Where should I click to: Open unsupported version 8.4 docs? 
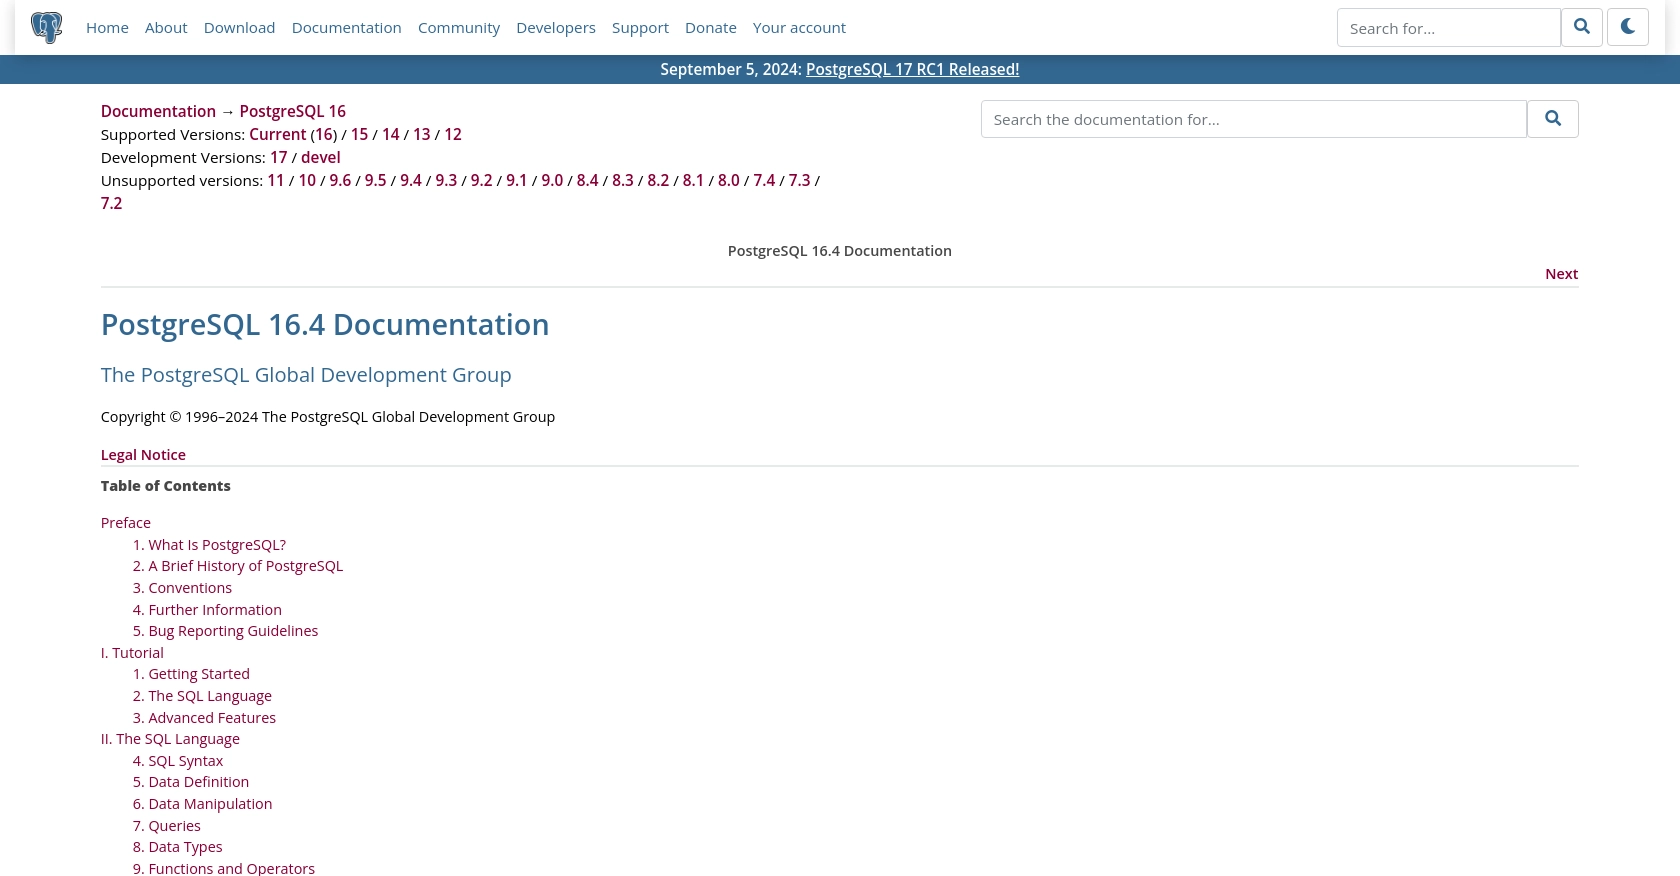(x=588, y=180)
